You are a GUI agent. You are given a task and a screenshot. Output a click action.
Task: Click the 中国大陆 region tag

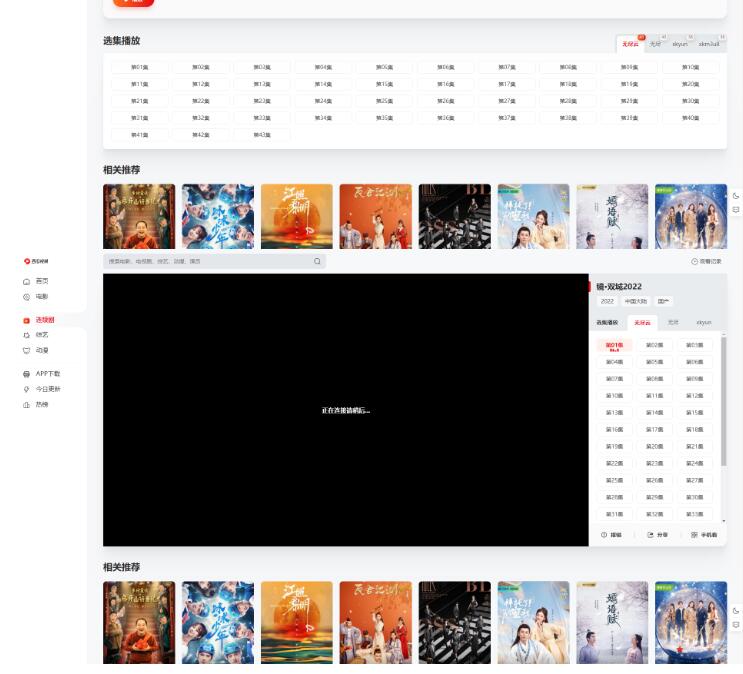click(636, 301)
